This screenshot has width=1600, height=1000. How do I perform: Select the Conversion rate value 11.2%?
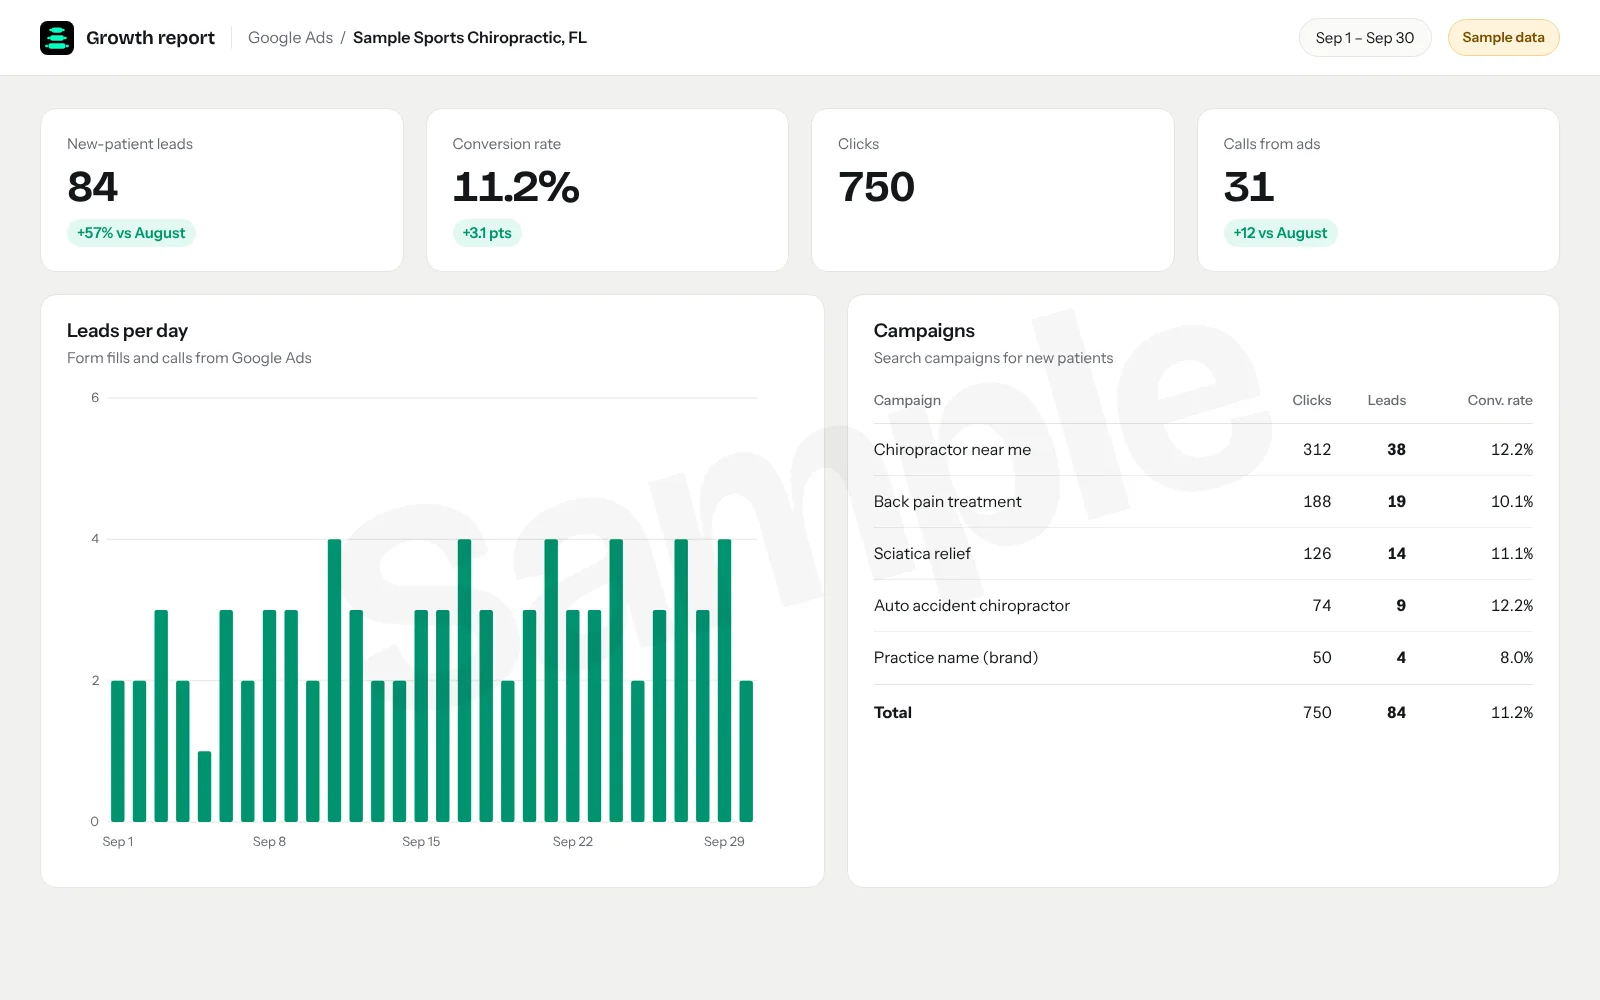[x=516, y=187]
